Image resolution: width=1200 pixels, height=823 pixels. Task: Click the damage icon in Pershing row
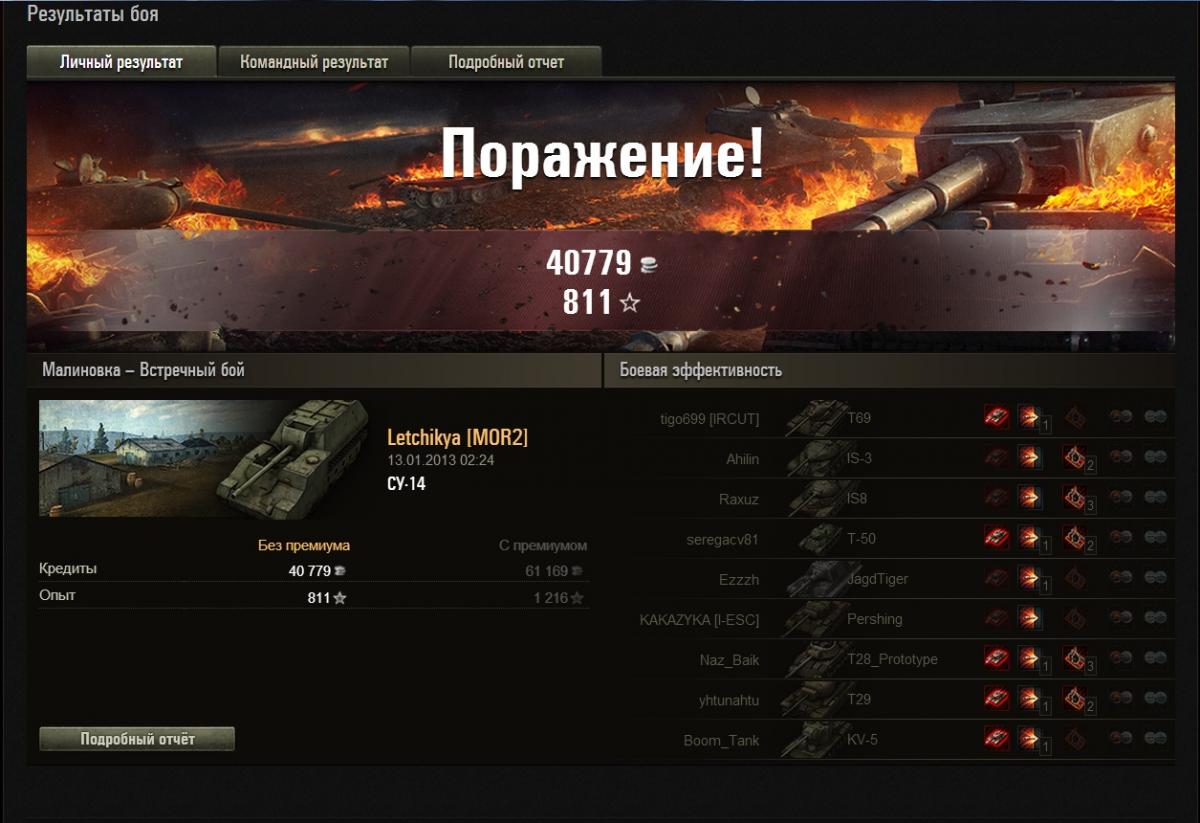(1028, 618)
